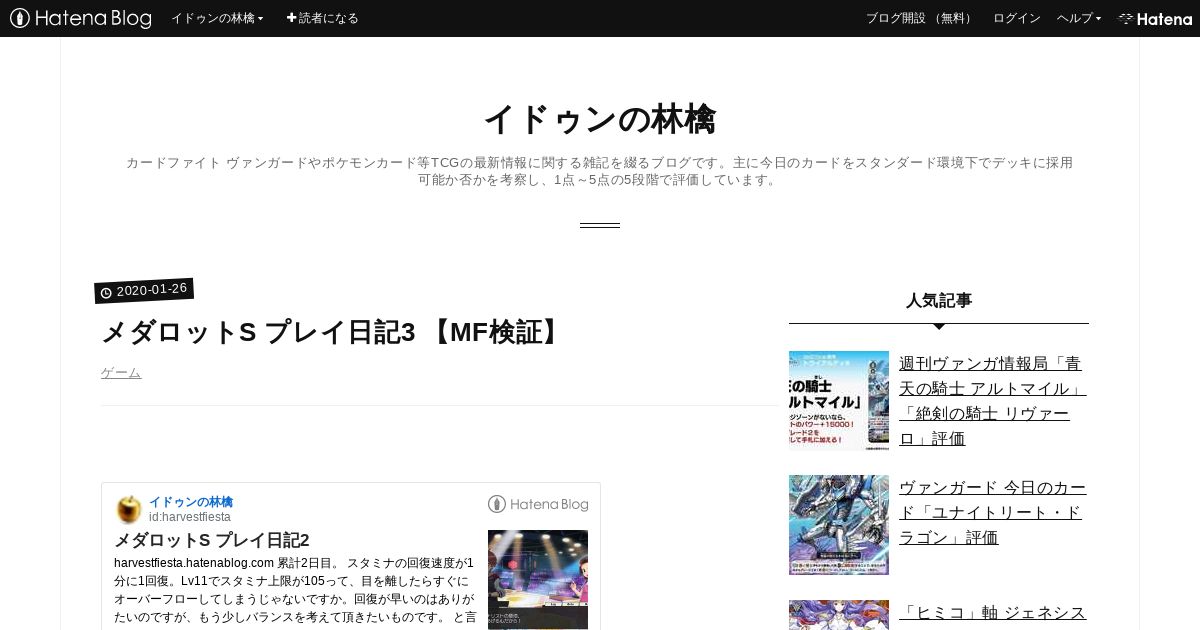The height and width of the screenshot is (630, 1200).
Task: Open thumbnail for ユナイトリート・ドラゴン article
Action: [839, 525]
